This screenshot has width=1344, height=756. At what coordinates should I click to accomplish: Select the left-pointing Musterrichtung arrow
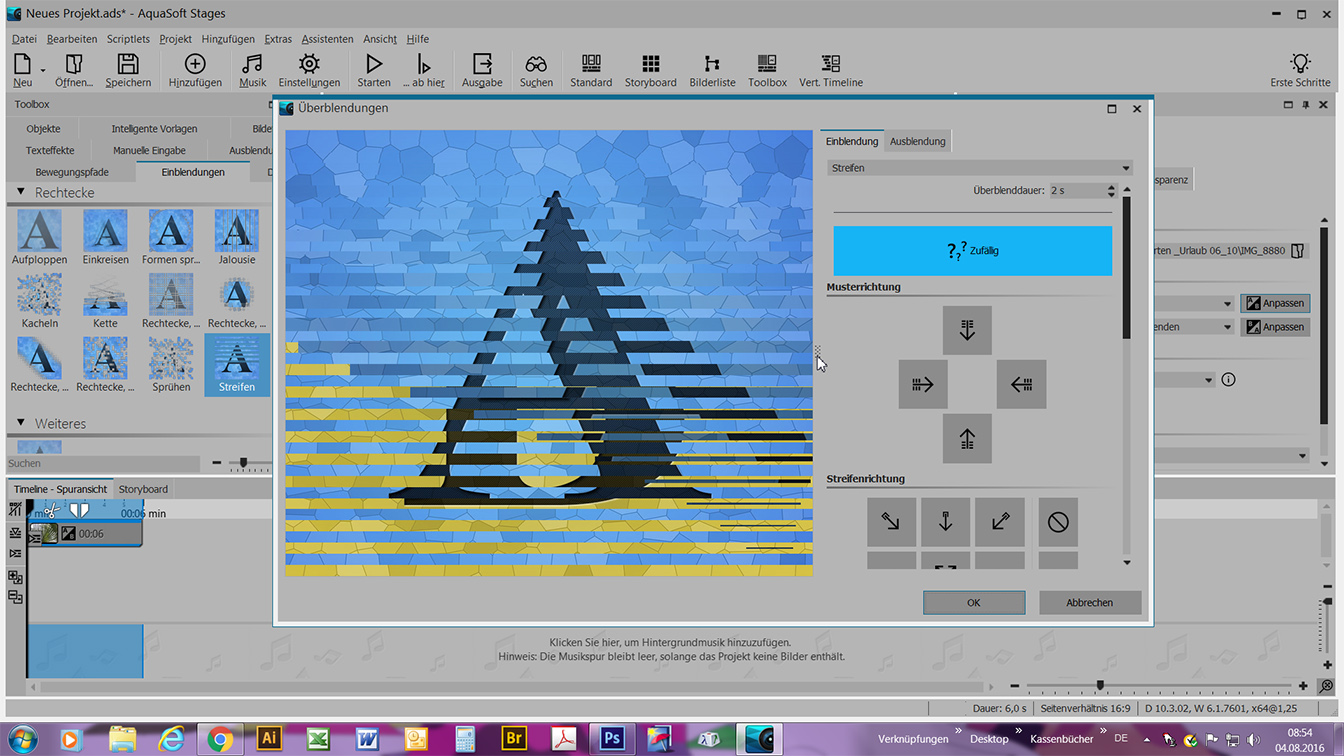tap(1021, 384)
